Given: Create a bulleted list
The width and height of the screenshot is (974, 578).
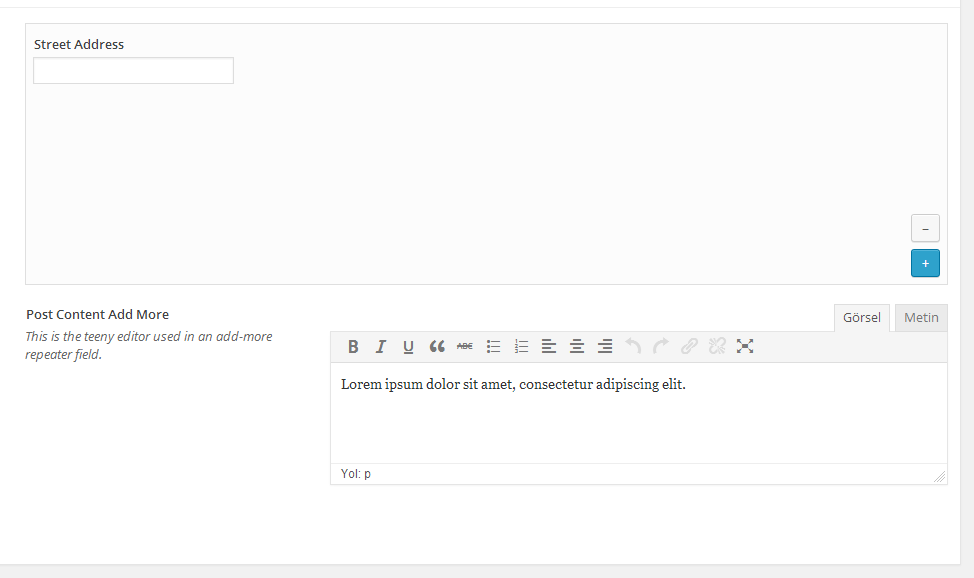Looking at the screenshot, I should (x=493, y=346).
